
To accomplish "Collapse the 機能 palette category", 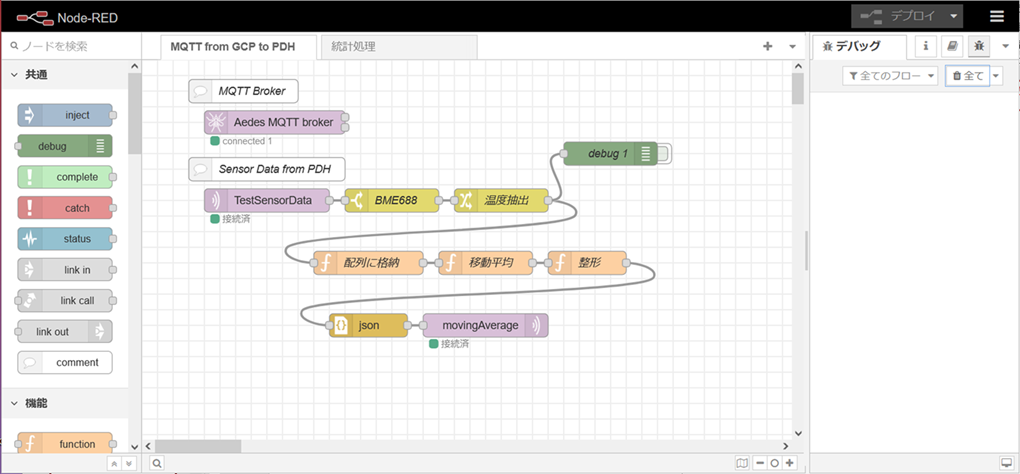I will pos(15,403).
